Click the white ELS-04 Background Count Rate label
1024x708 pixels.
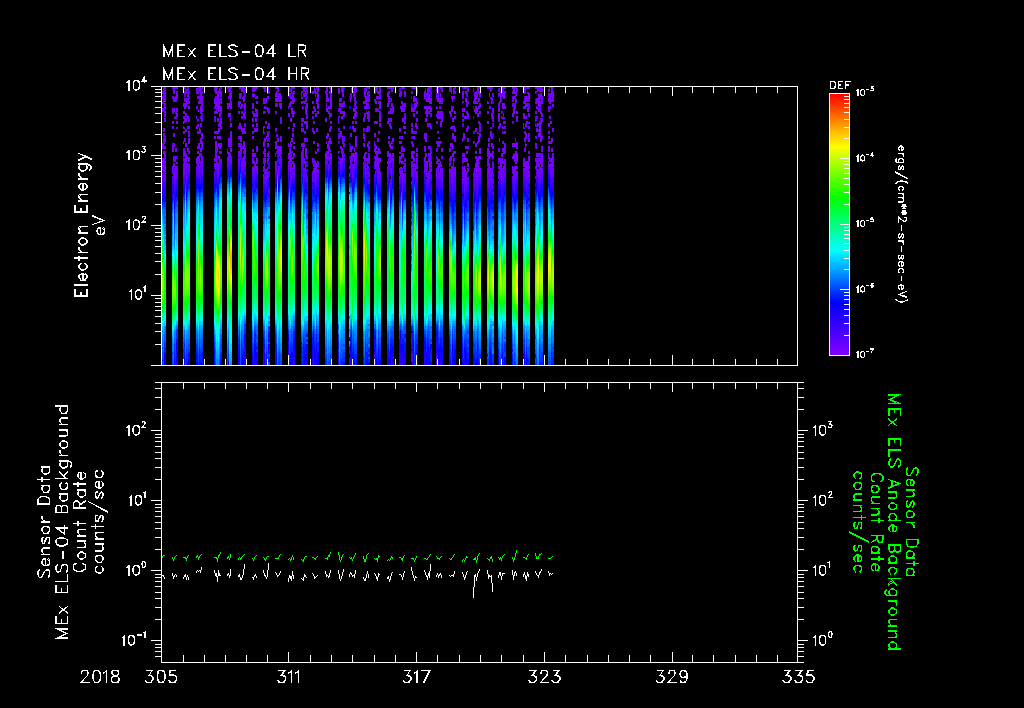pos(71,522)
